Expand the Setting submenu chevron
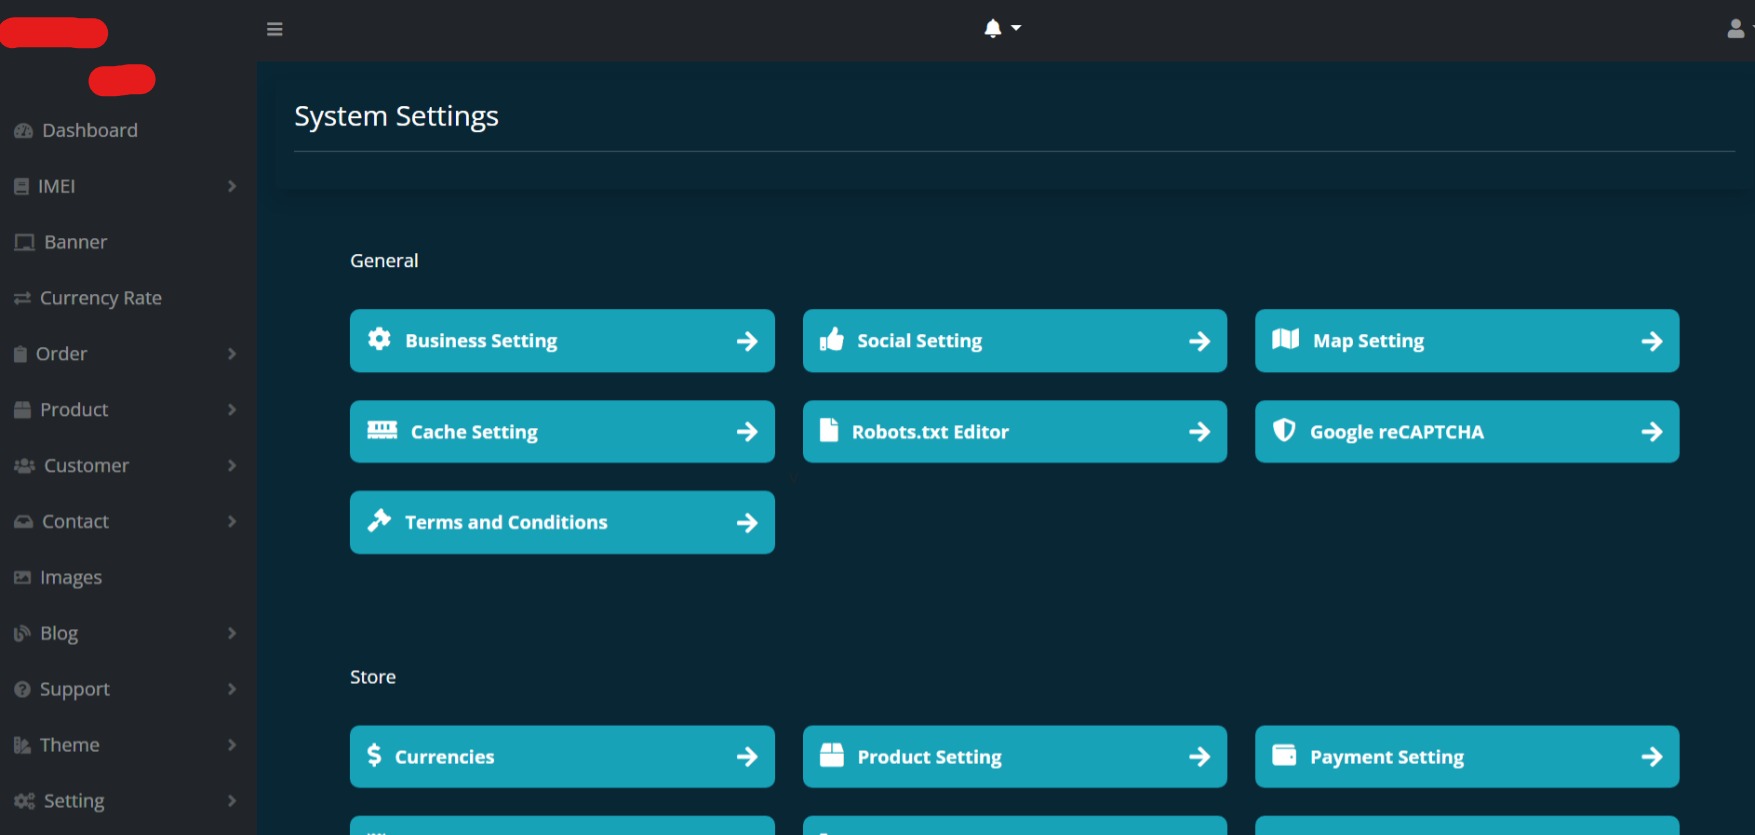The height and width of the screenshot is (835, 1755). coord(232,801)
